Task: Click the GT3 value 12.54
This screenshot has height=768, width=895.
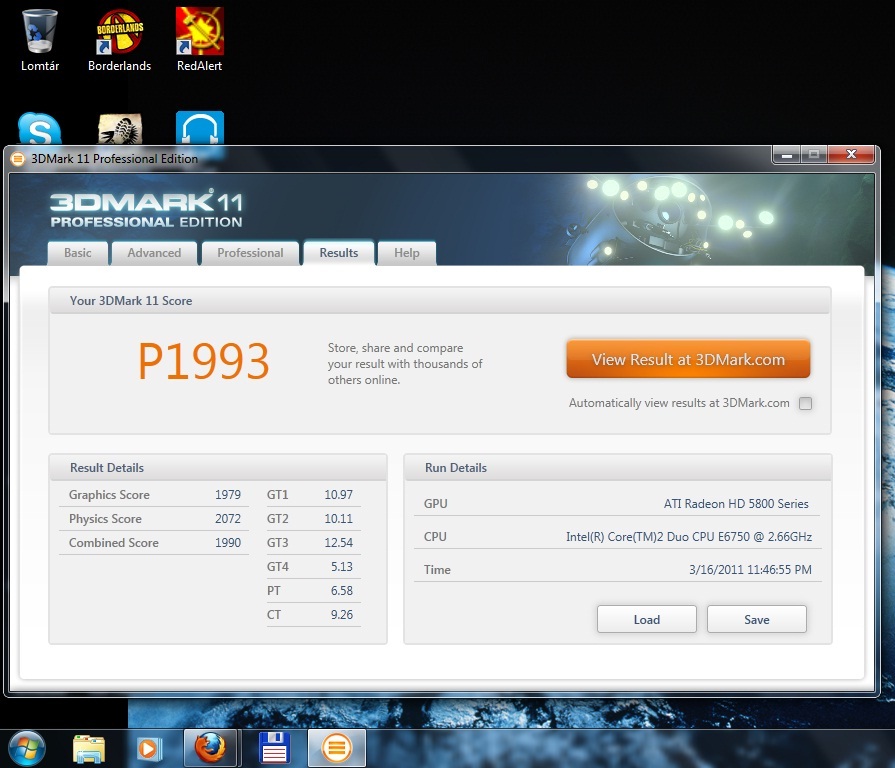Action: (x=338, y=543)
